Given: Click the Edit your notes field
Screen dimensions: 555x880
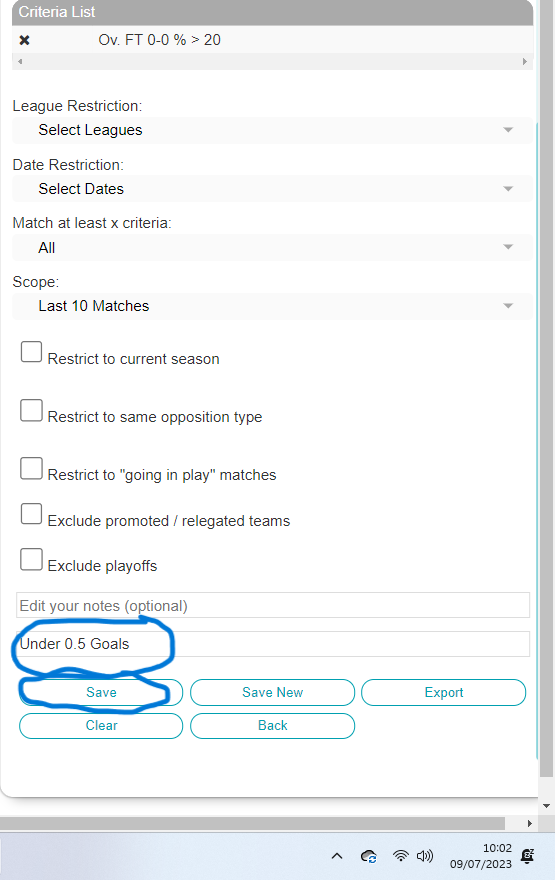Looking at the screenshot, I should 273,606.
